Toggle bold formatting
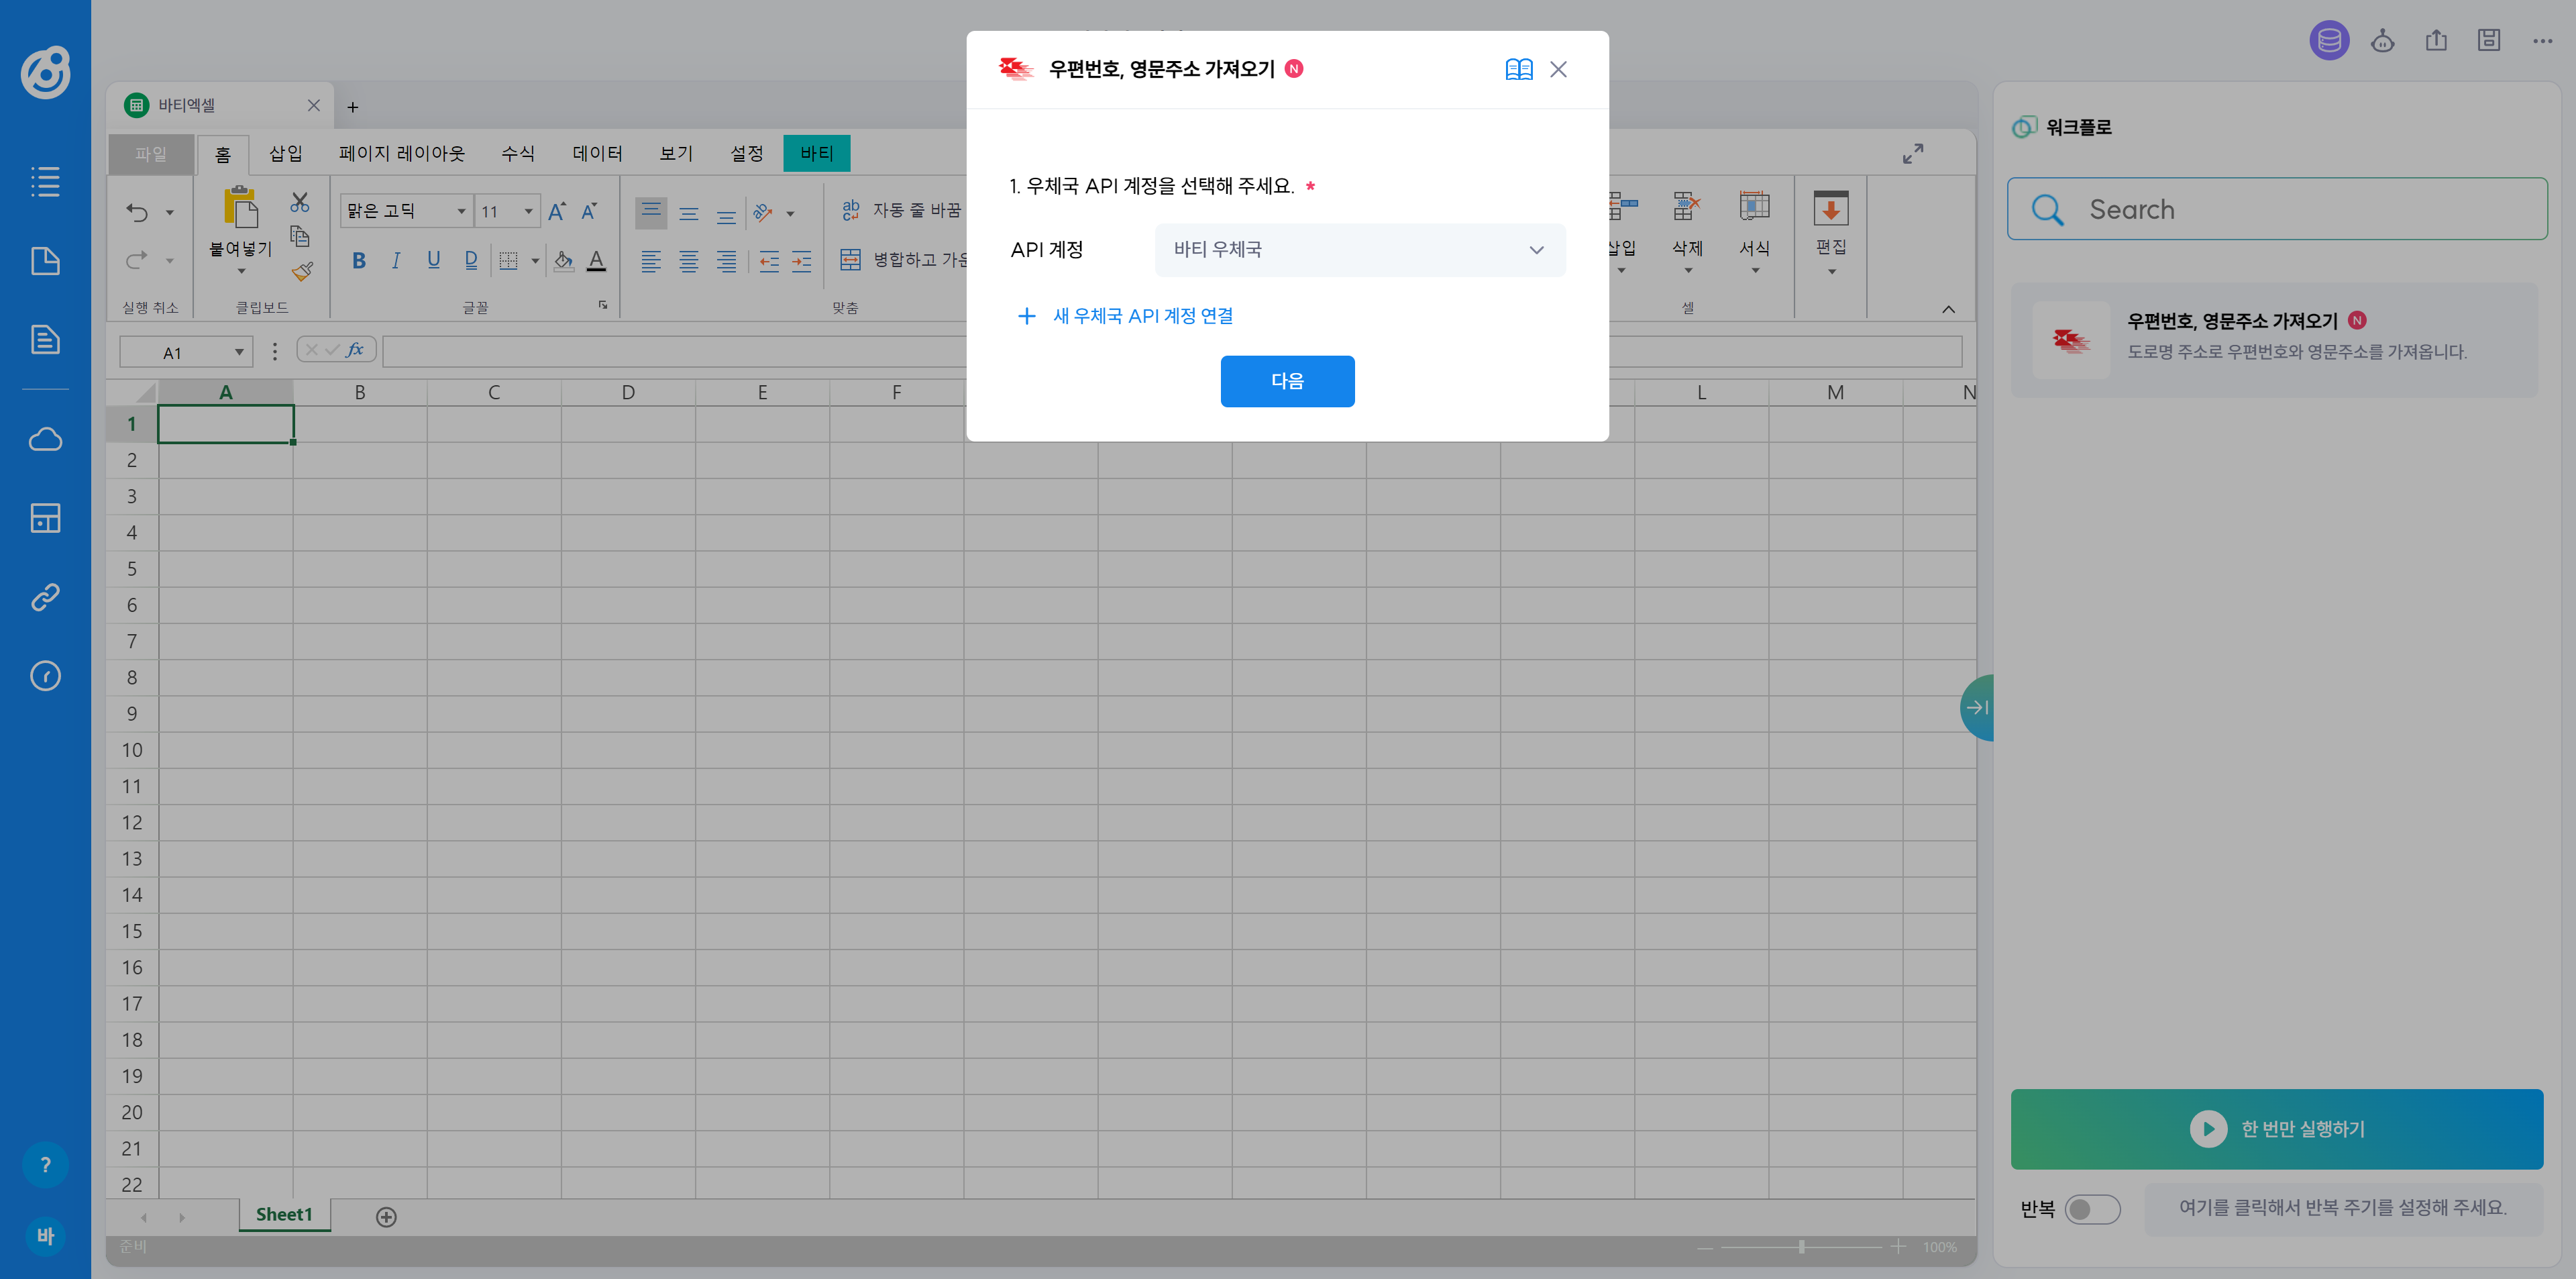 coord(359,261)
